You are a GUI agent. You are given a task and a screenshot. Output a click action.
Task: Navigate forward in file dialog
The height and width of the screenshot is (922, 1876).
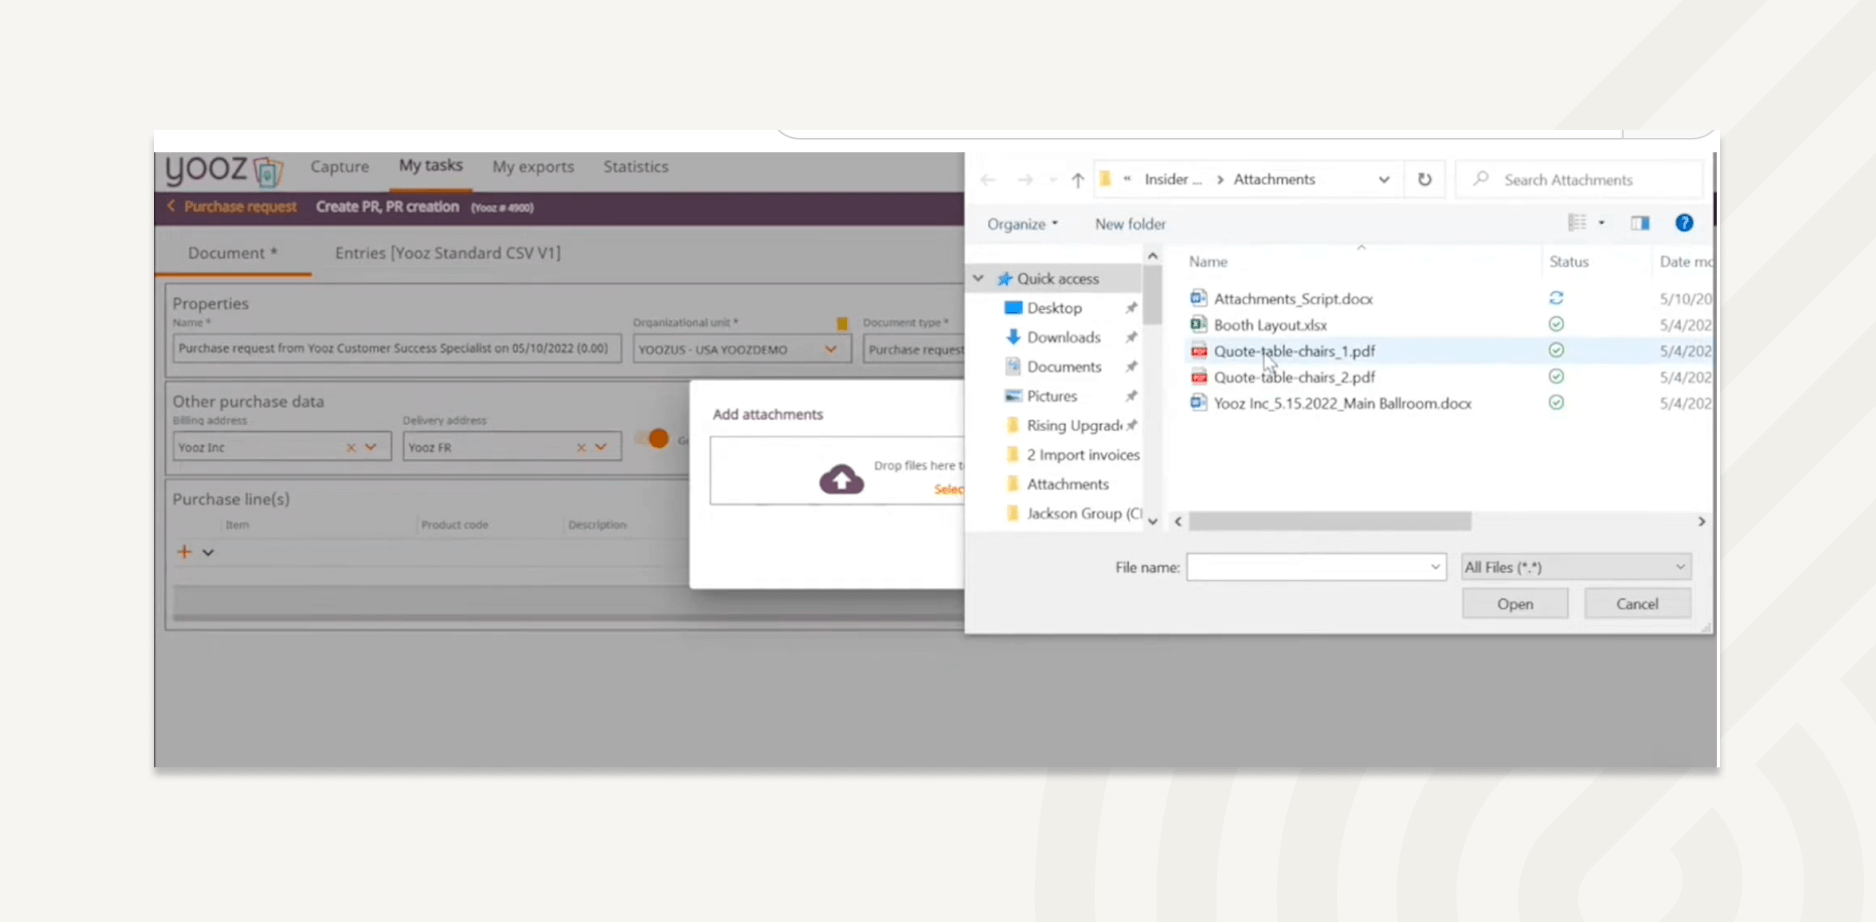coord(1025,180)
